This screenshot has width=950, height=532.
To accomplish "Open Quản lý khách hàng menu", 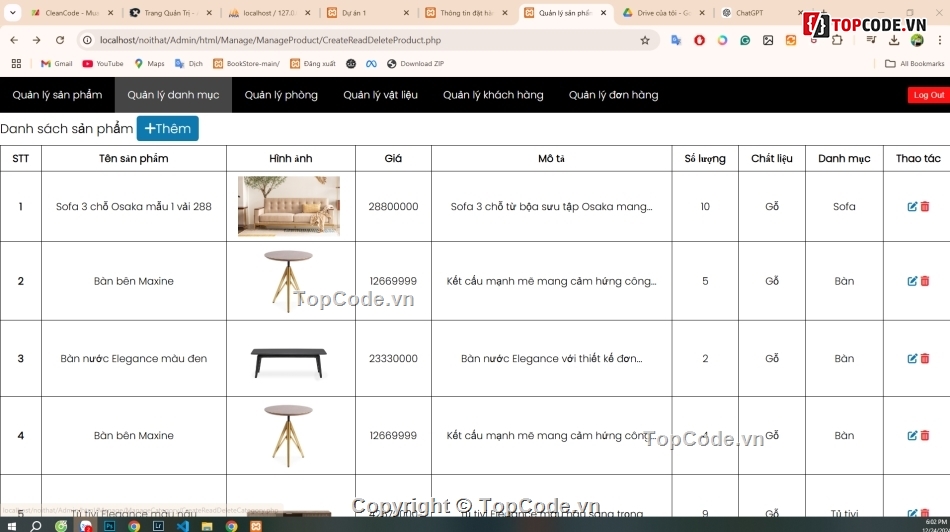I will (493, 95).
